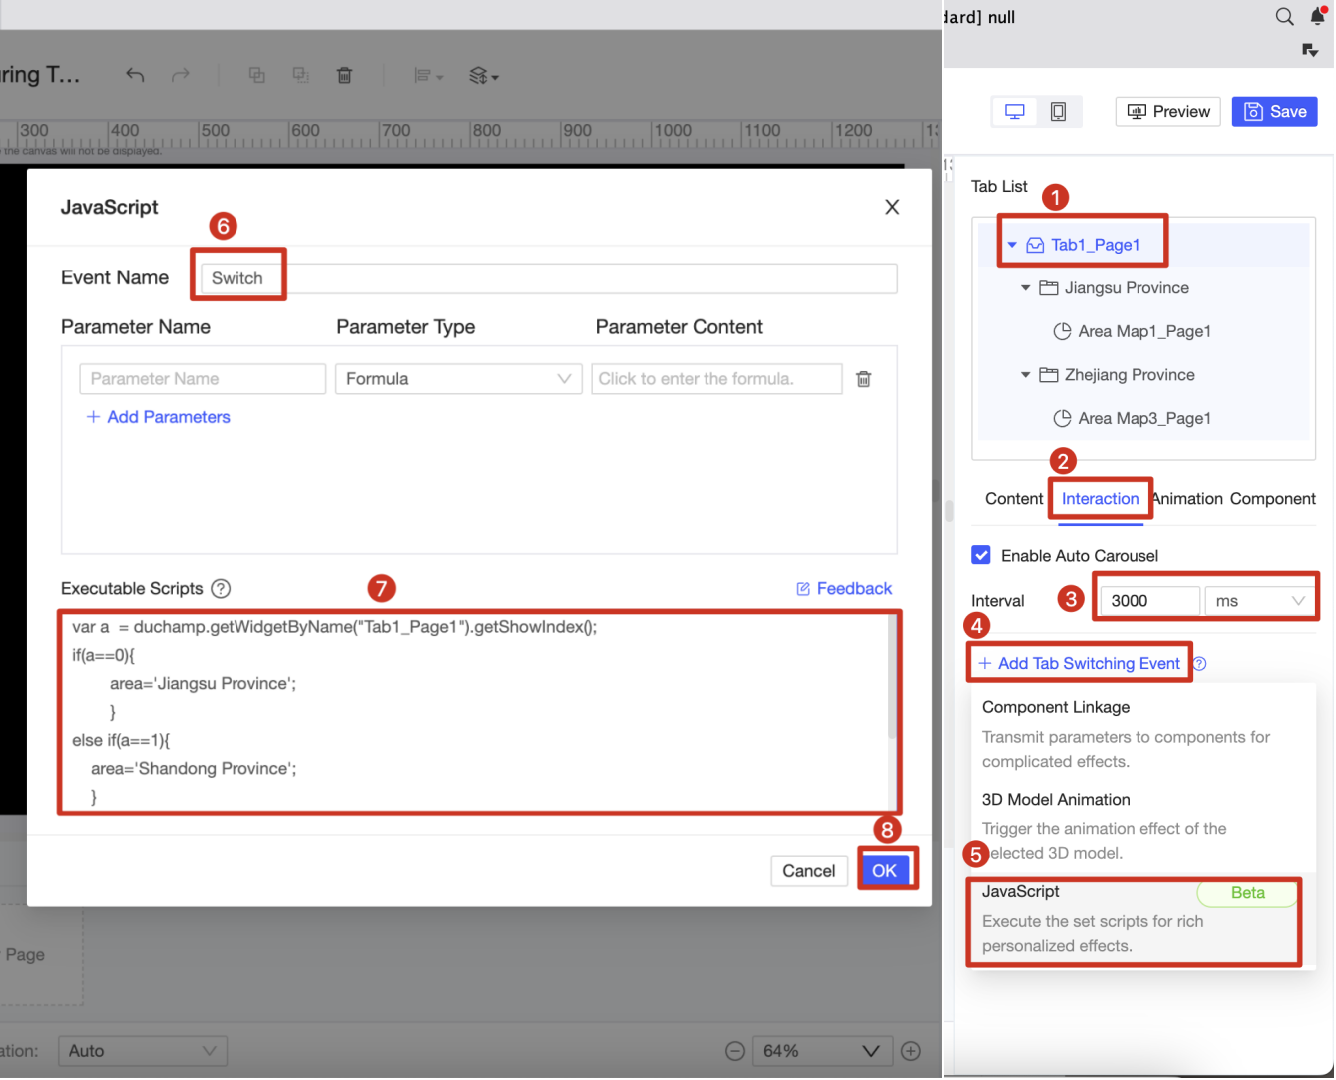
Task: Click OK in the JavaScript dialog
Action: pyautogui.click(x=884, y=871)
